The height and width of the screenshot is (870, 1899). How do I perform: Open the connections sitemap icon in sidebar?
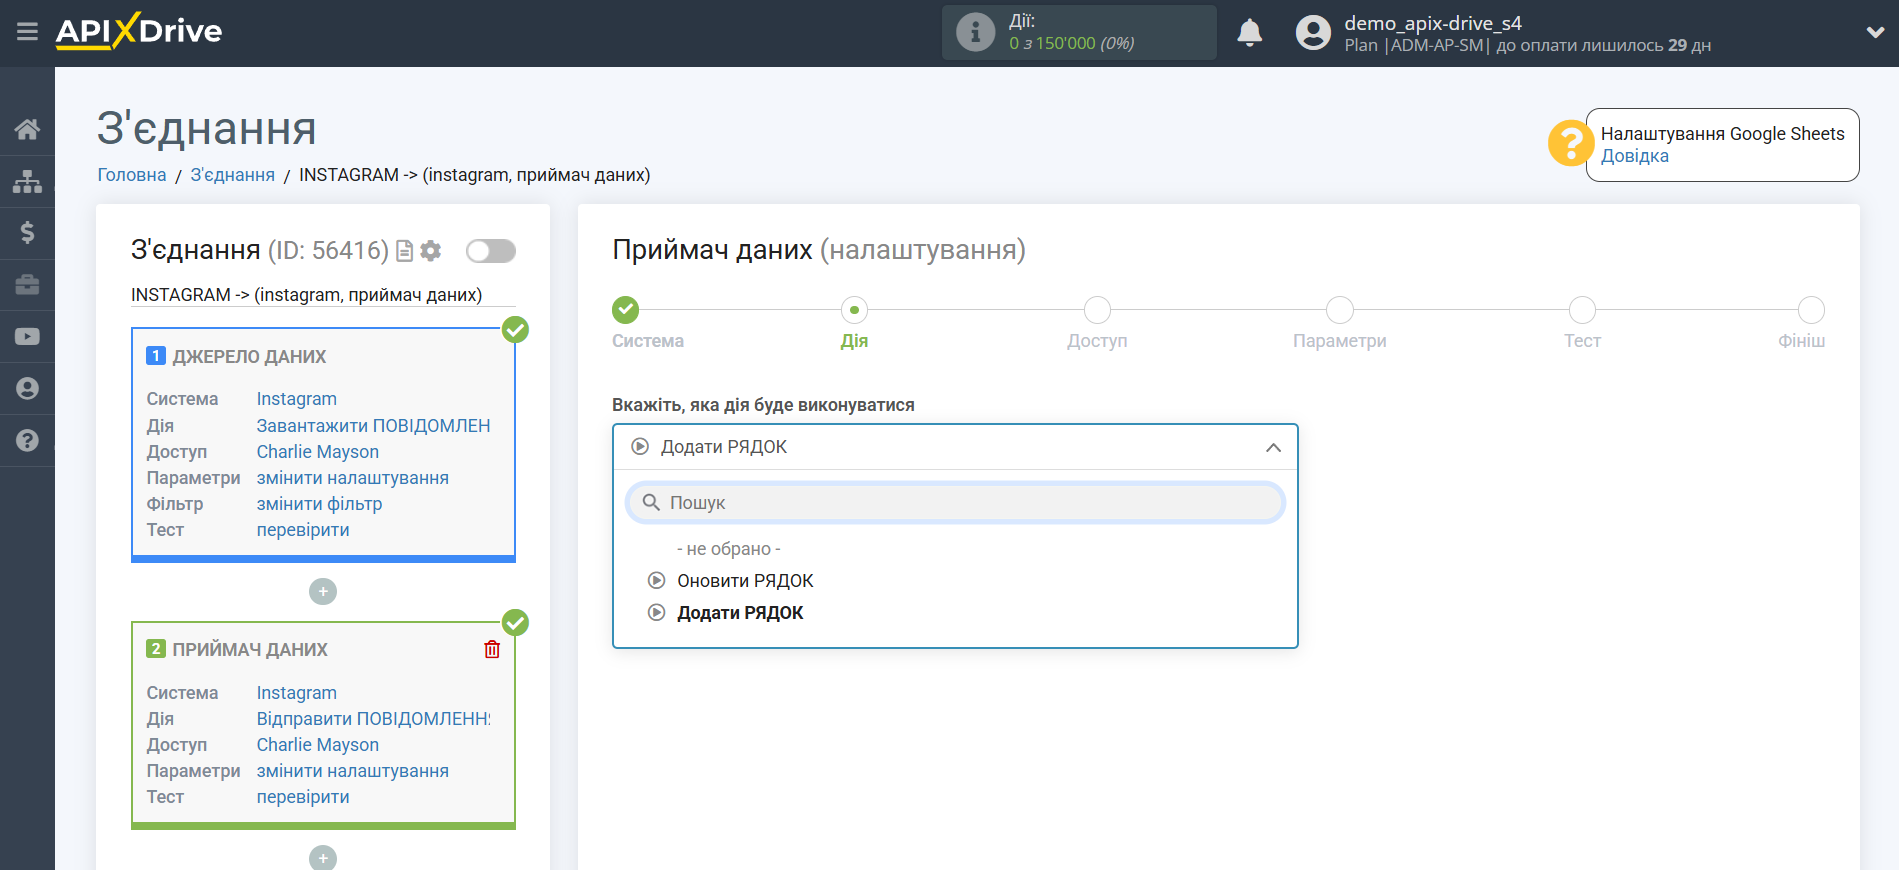tap(27, 181)
